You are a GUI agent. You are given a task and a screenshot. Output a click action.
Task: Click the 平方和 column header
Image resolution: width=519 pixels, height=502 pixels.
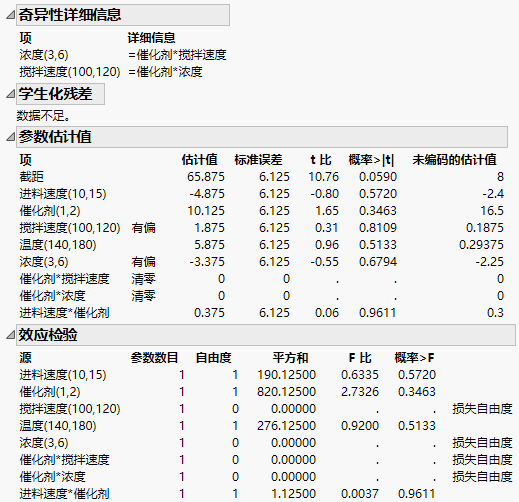tap(290, 358)
